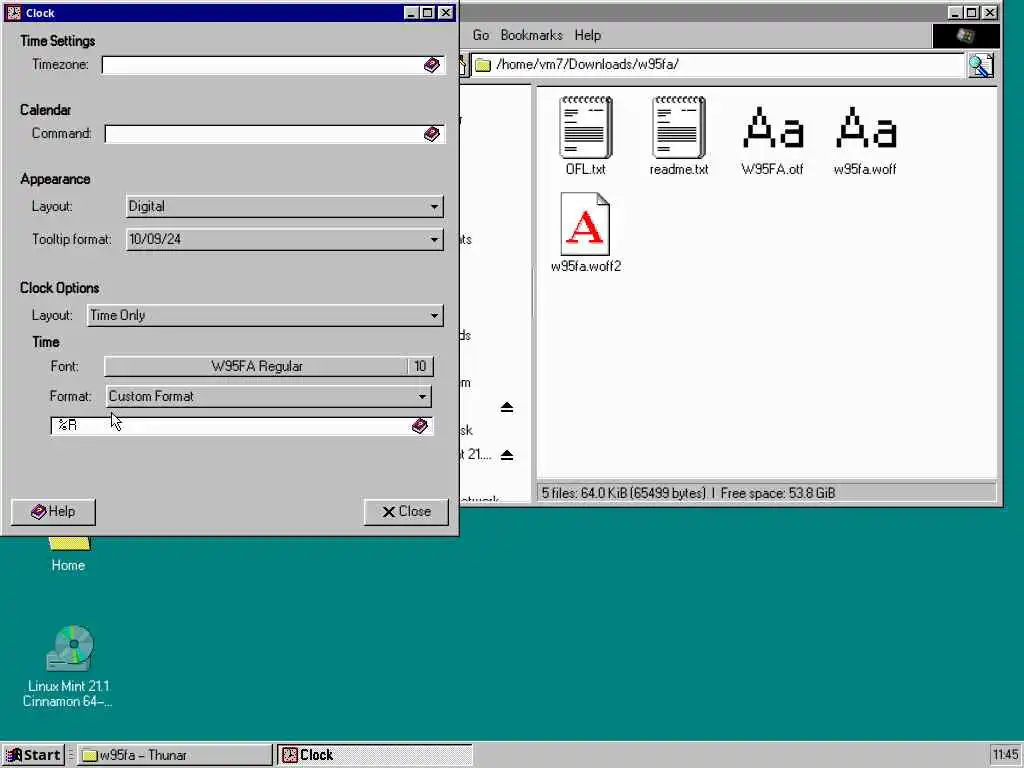Open the Timezone help book icon
Viewport: 1024px width, 768px height.
(432, 65)
